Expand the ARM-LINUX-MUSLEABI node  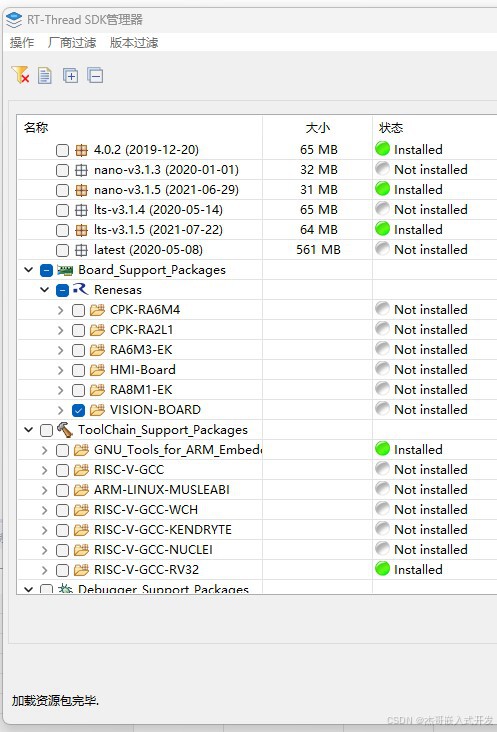pos(44,490)
